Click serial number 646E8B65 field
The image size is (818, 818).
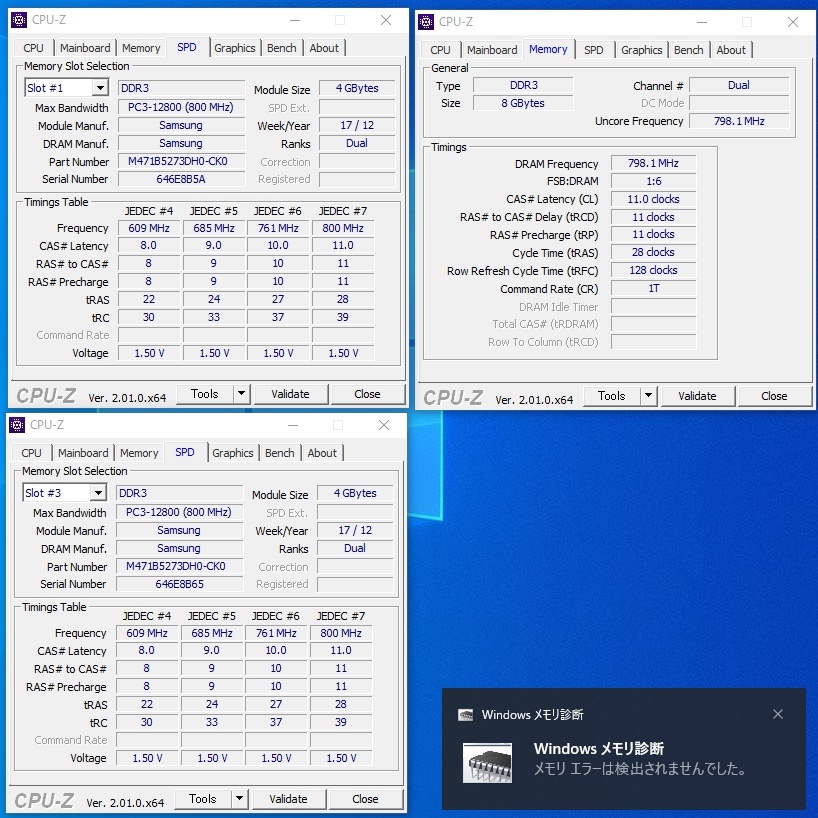point(179,584)
